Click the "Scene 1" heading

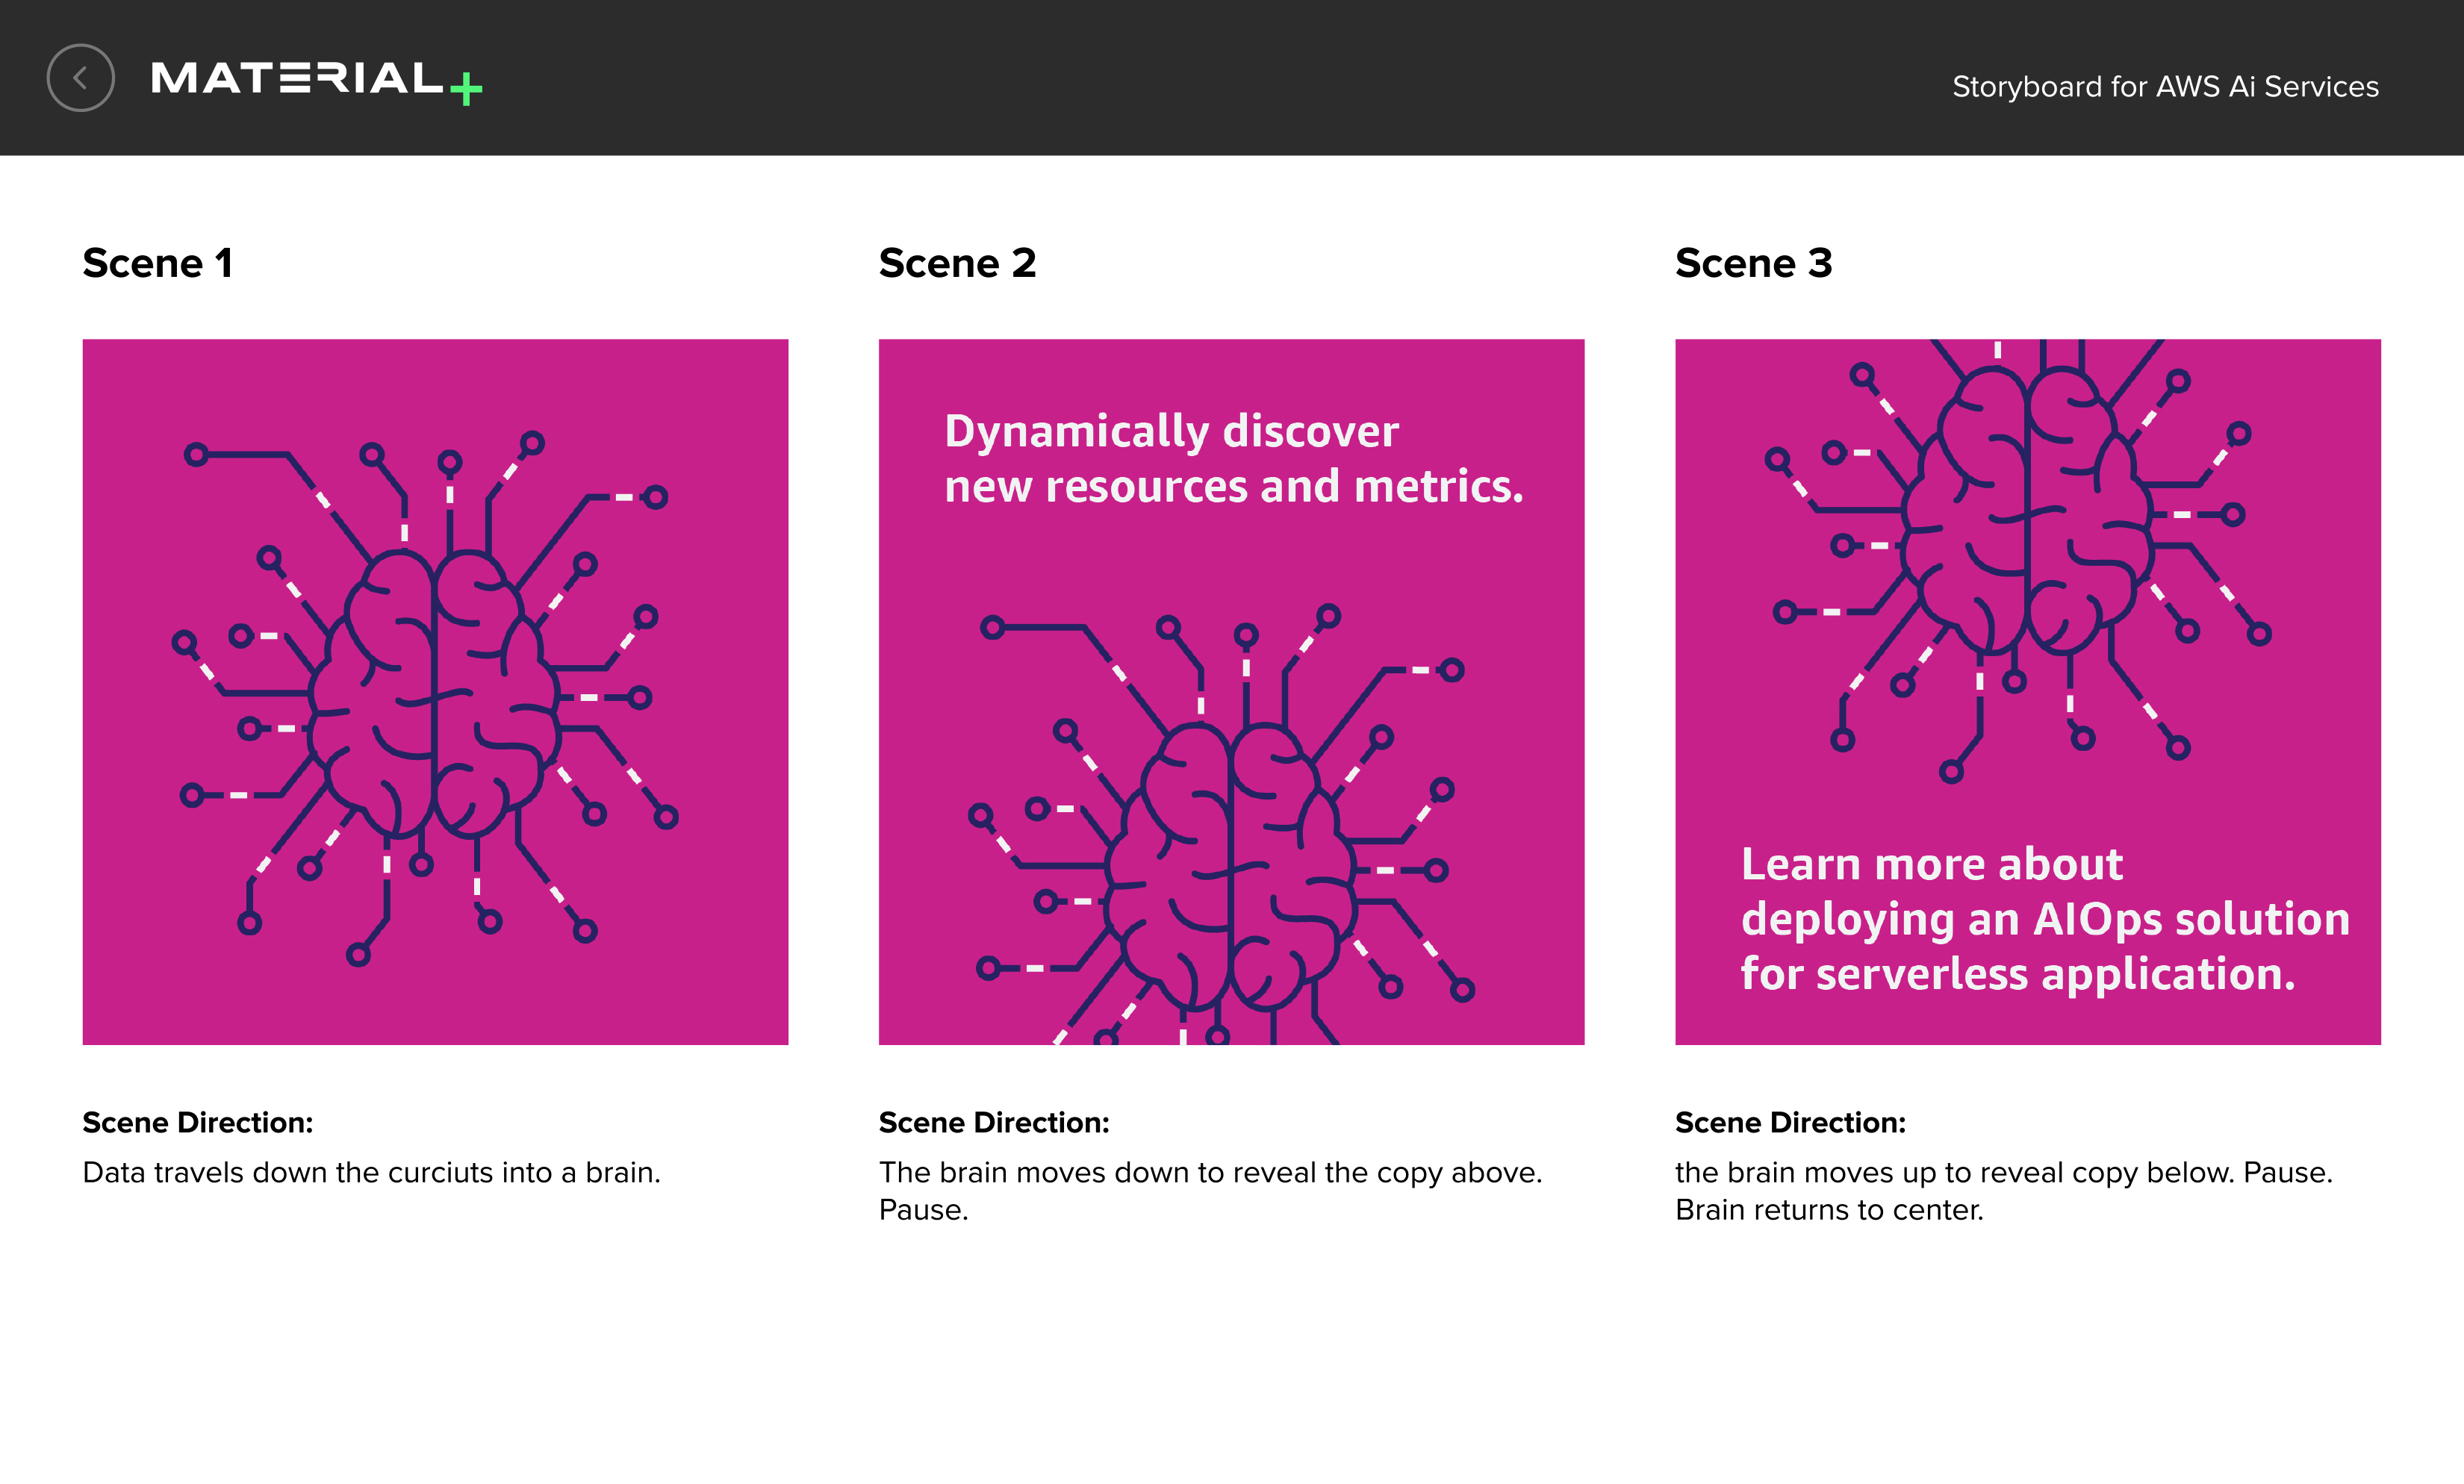(157, 264)
